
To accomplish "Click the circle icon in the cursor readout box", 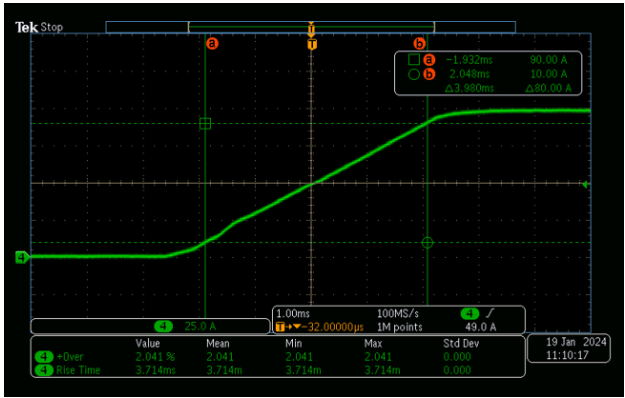I will pyautogui.click(x=414, y=74).
